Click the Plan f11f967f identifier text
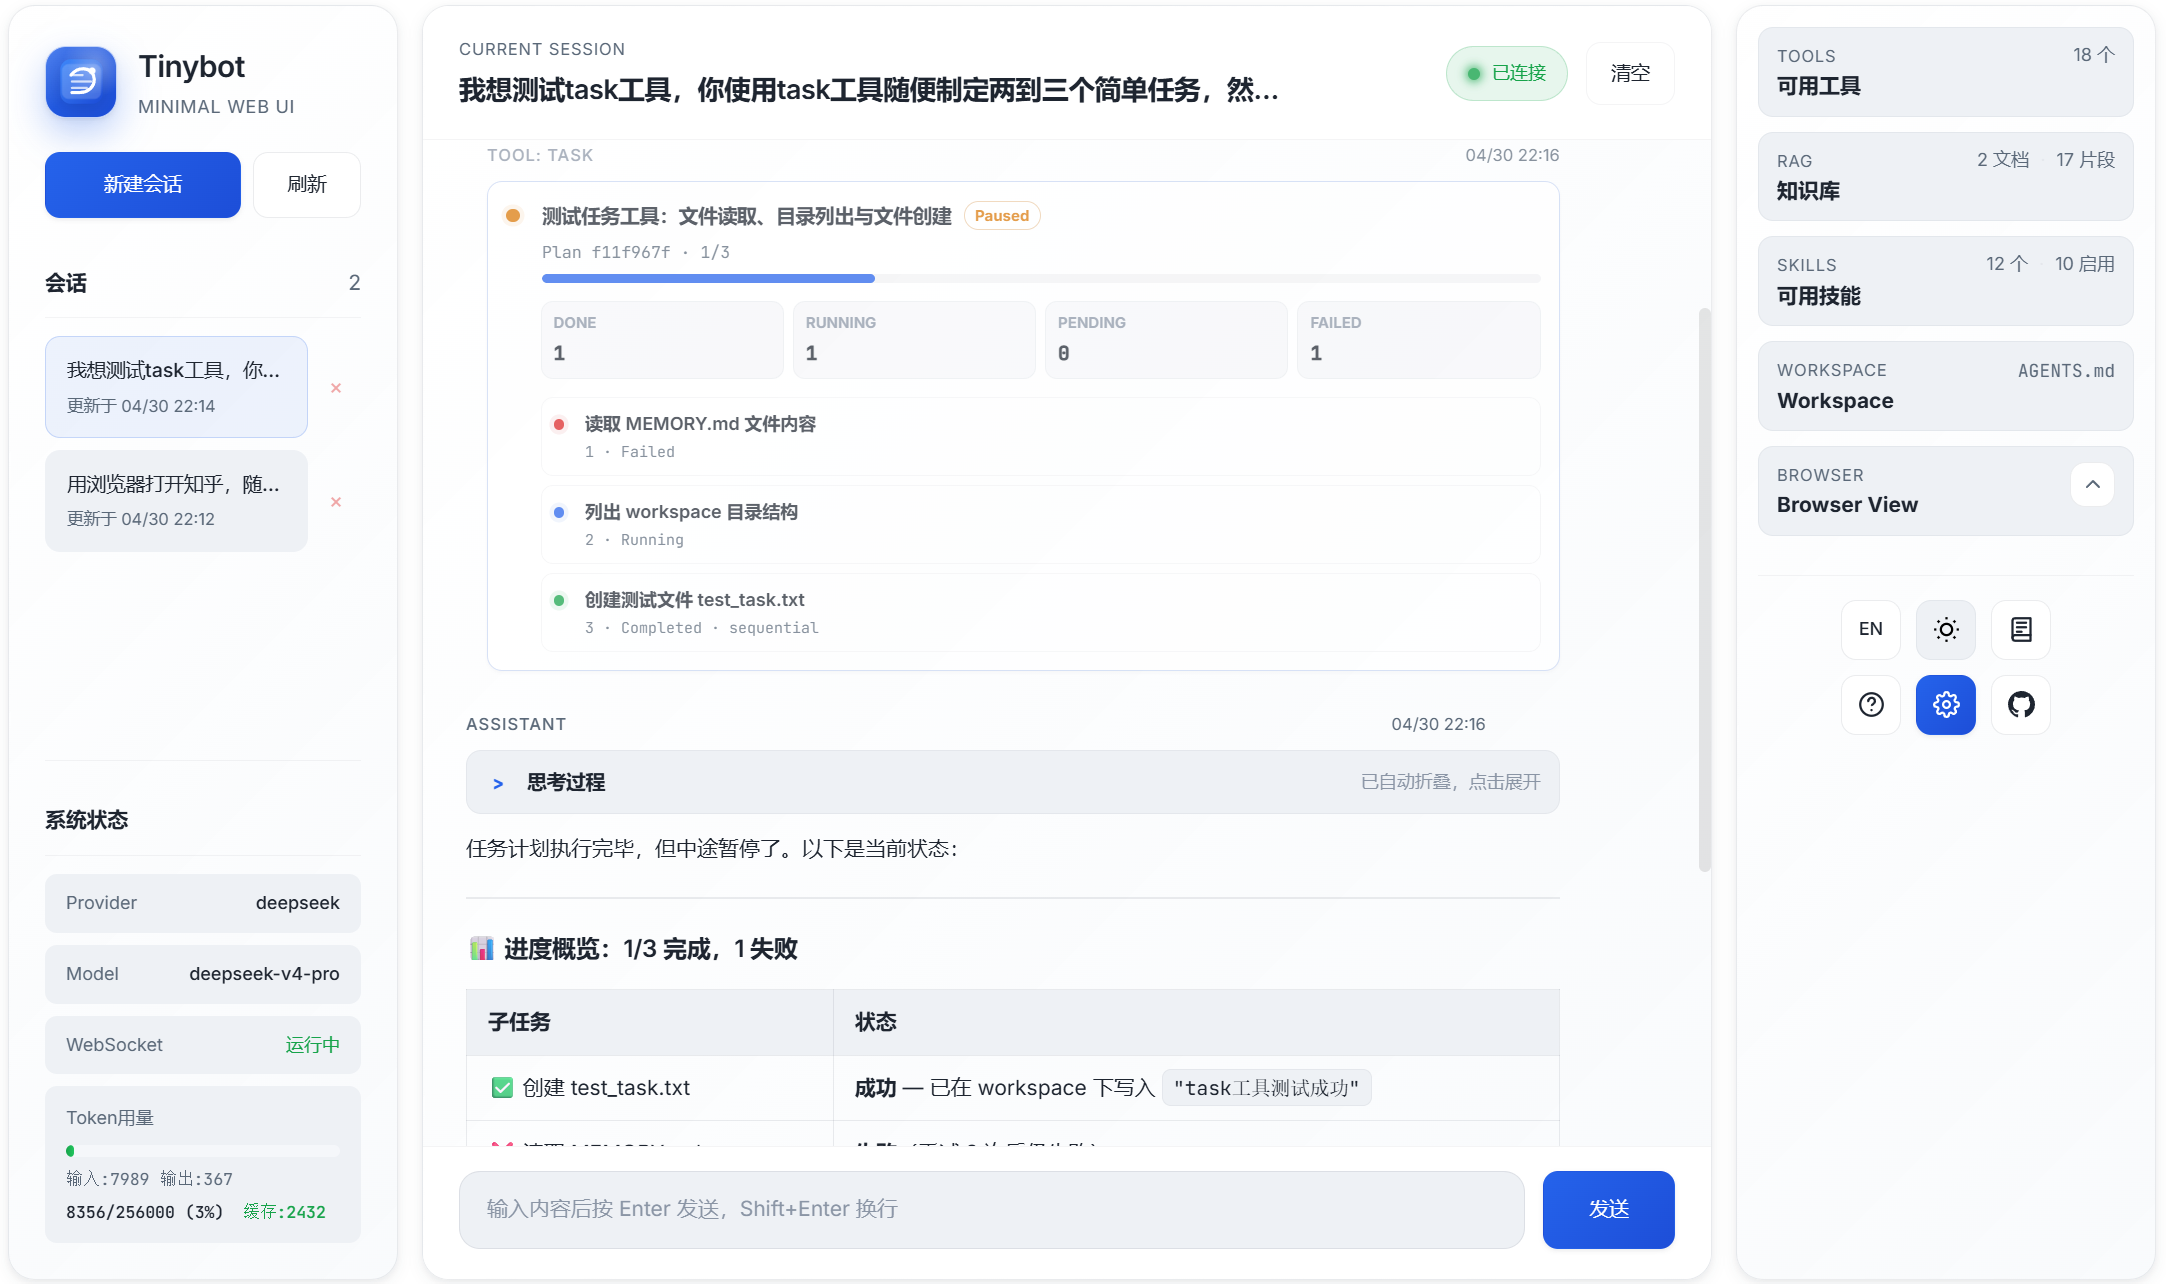2166x1284 pixels. click(x=606, y=252)
